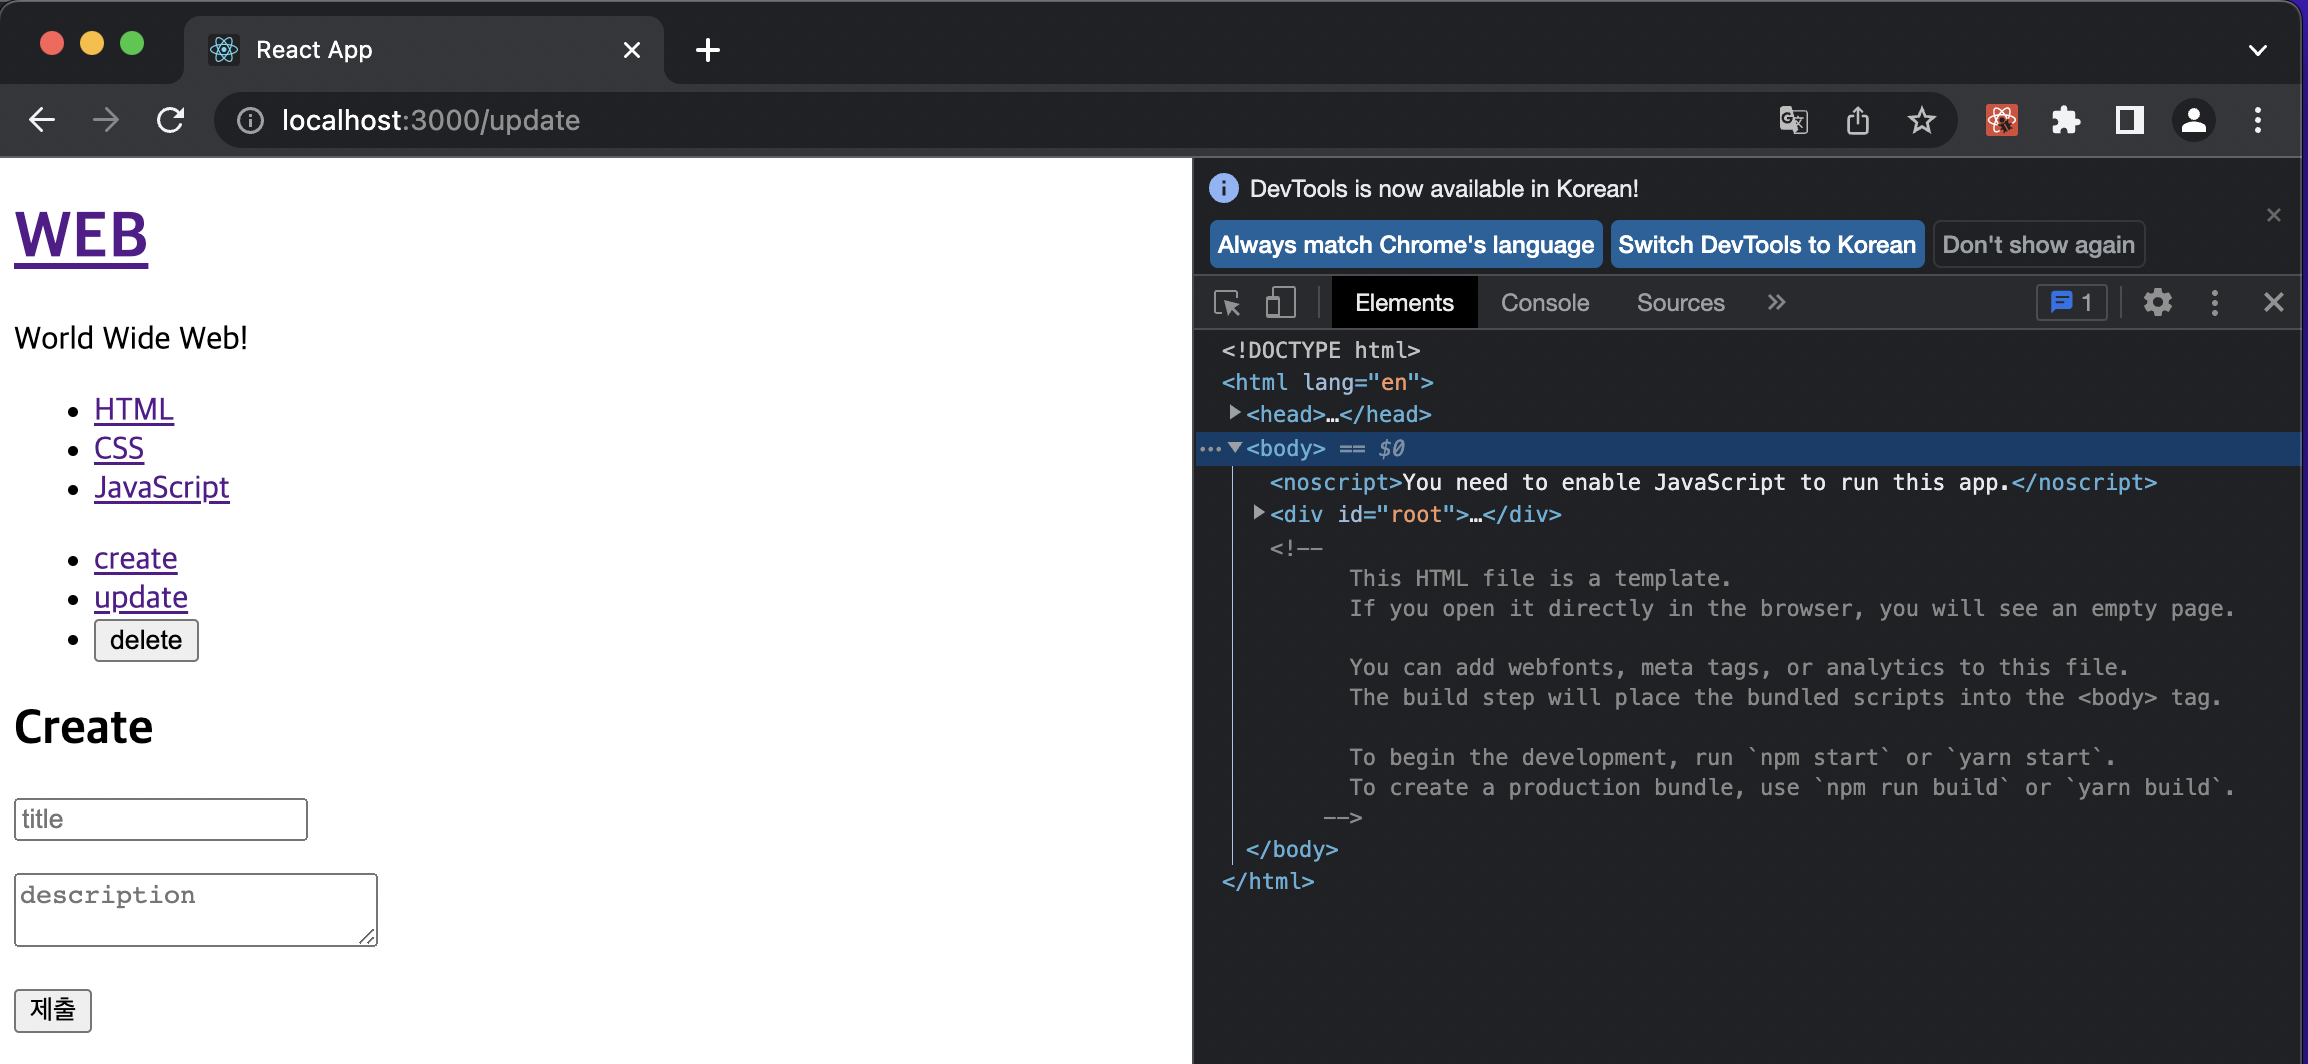Toggle device toolbar in DevTools
Viewport: 2308px width, 1064px height.
pyautogui.click(x=1280, y=303)
